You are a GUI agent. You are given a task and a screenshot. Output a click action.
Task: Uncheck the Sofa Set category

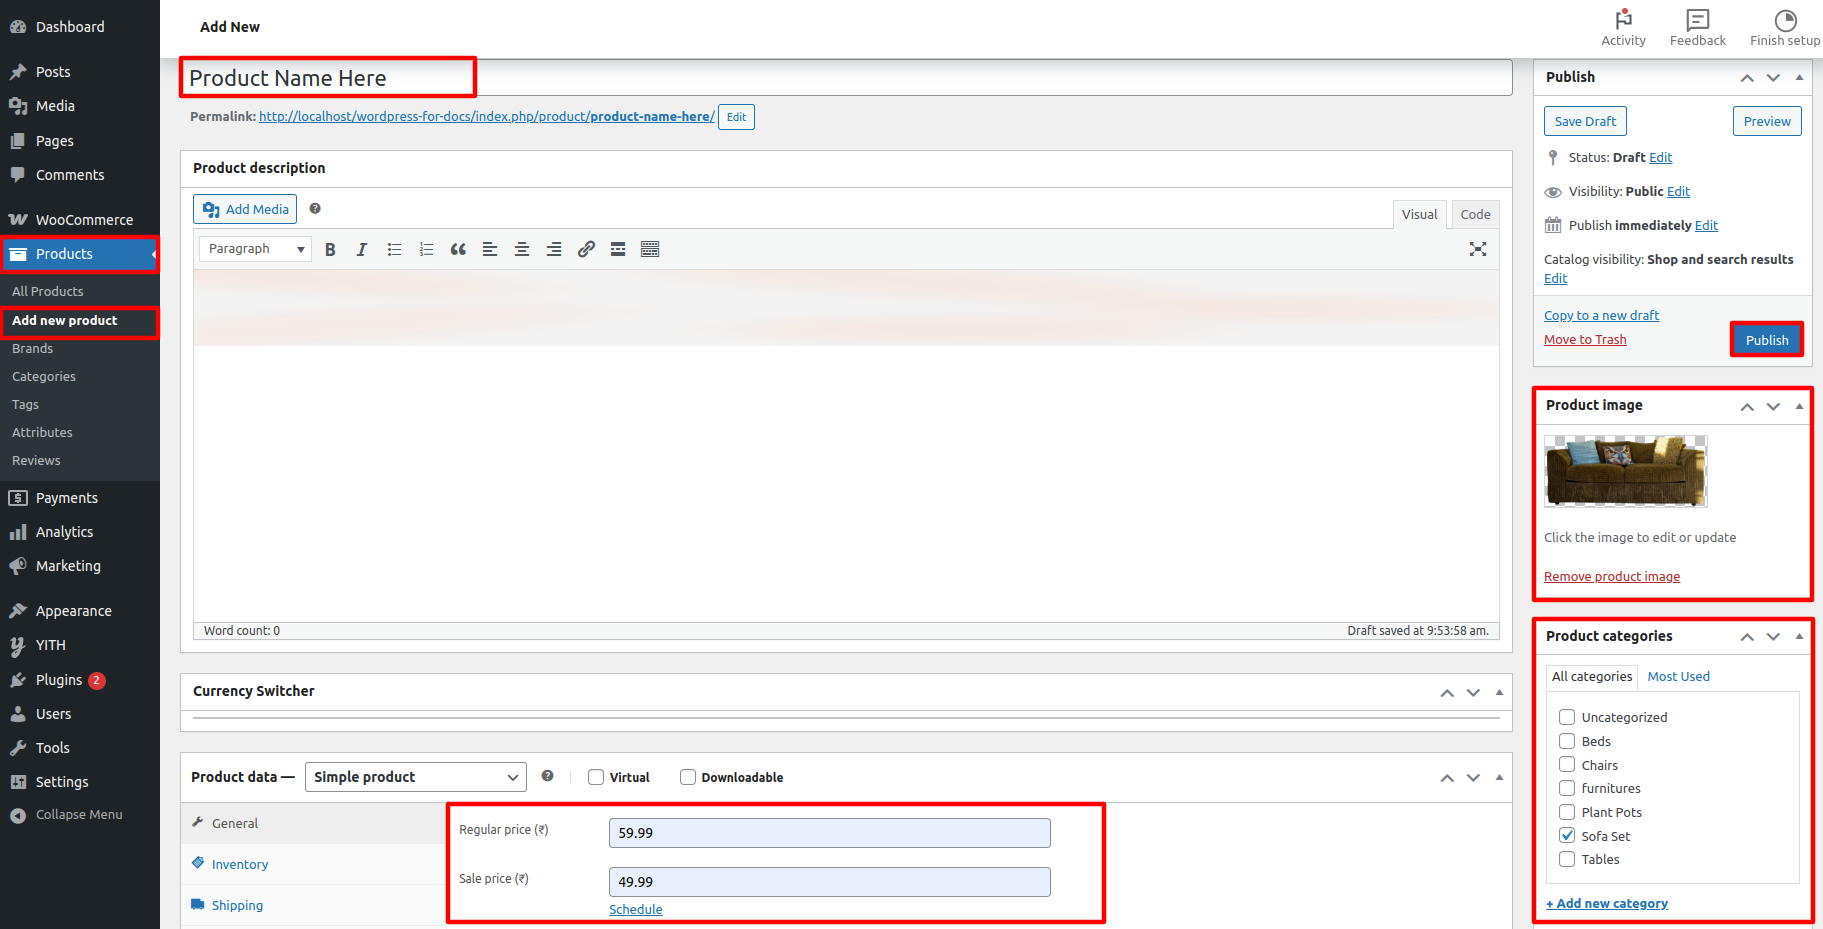pyautogui.click(x=1567, y=836)
